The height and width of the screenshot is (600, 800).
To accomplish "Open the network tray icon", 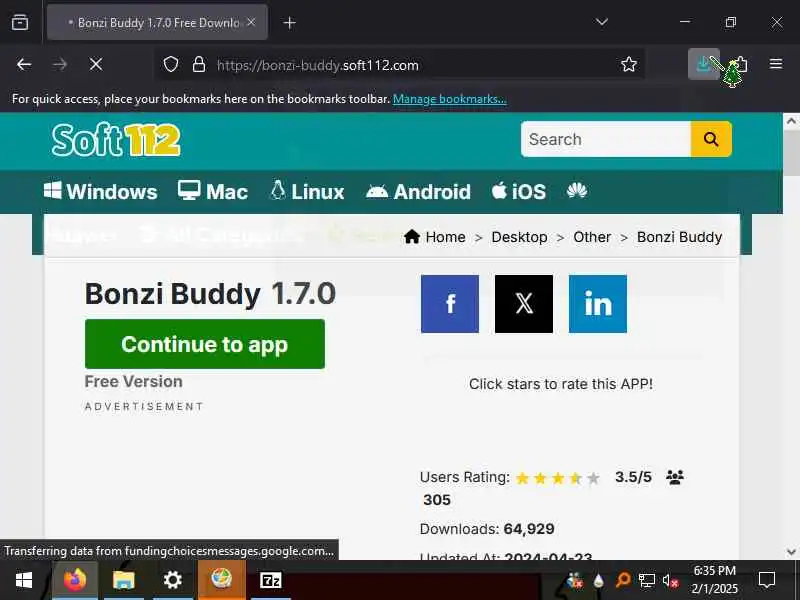I will 646,581.
